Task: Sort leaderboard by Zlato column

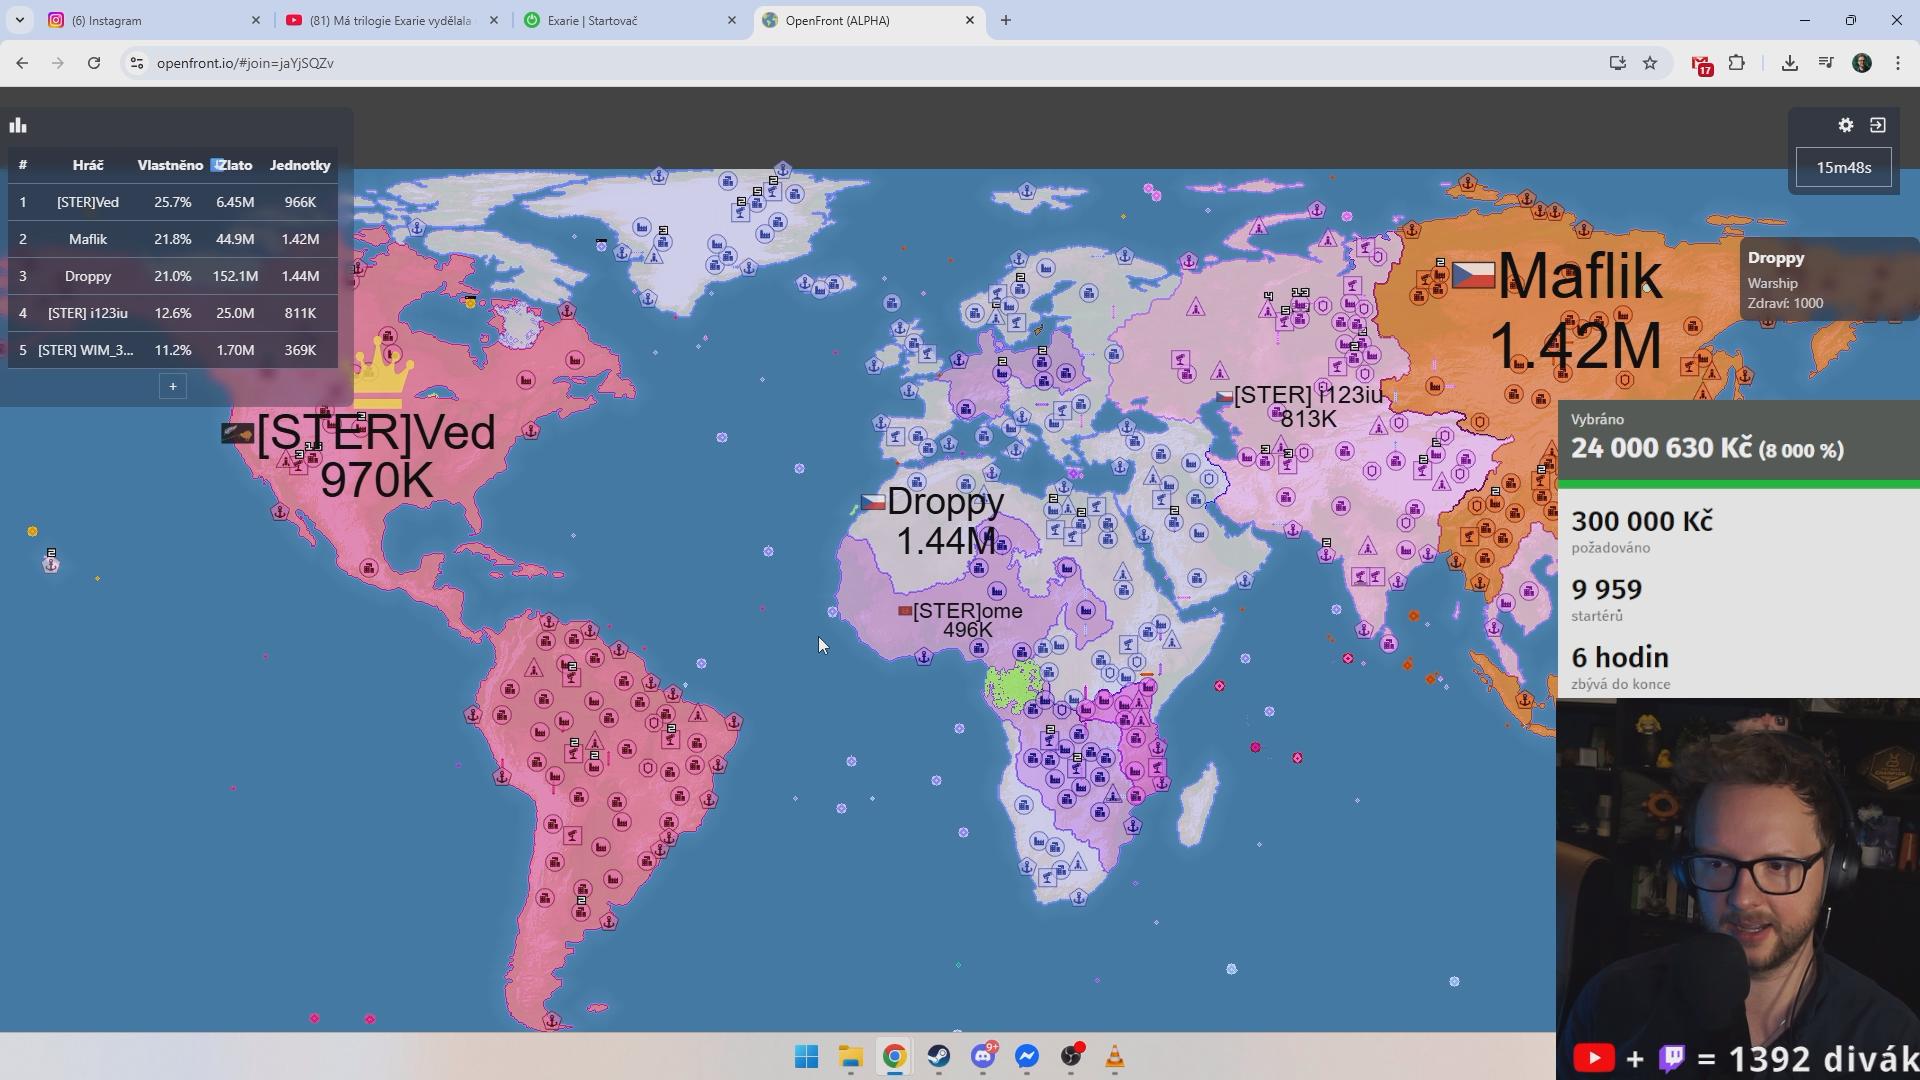Action: (x=234, y=165)
